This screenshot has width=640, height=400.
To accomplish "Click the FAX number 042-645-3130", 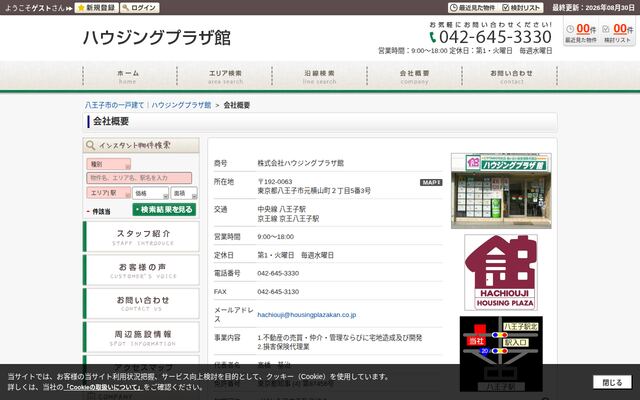I will tap(278, 291).
